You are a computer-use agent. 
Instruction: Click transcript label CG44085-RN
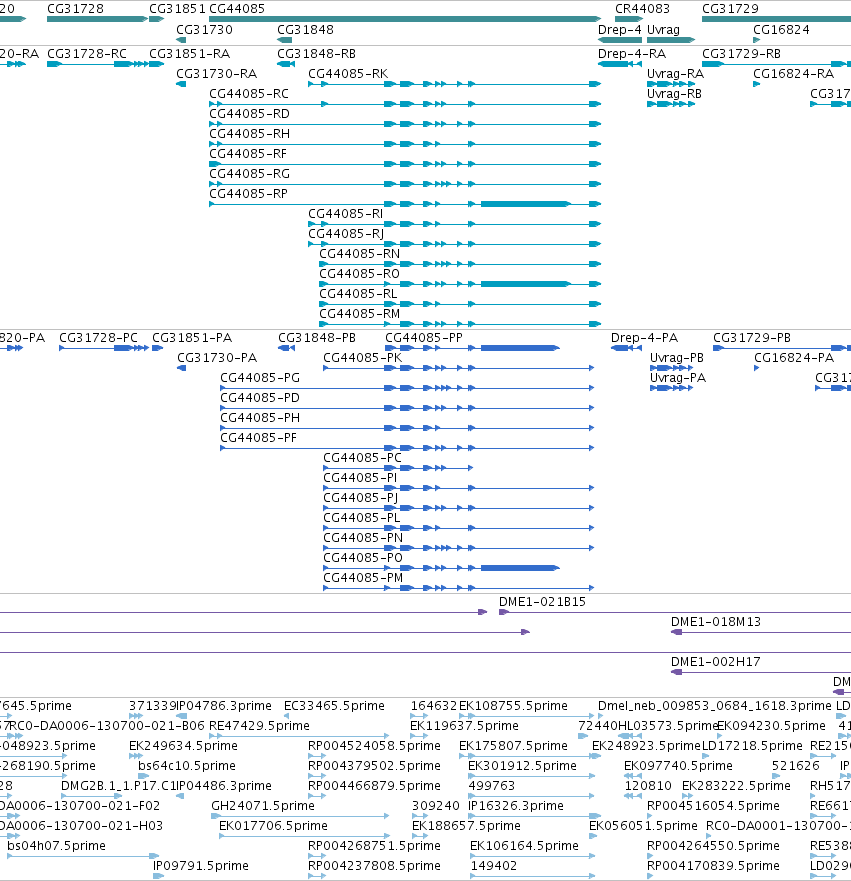[359, 254]
